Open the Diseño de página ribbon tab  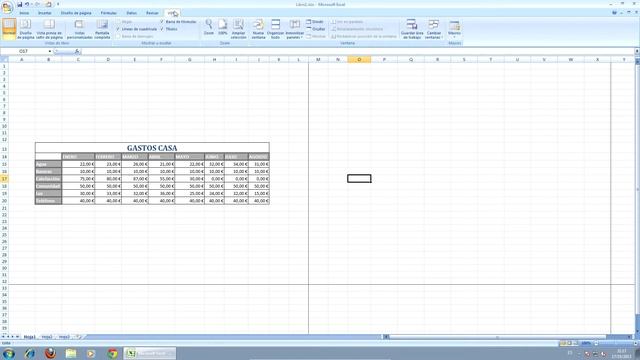tap(76, 13)
